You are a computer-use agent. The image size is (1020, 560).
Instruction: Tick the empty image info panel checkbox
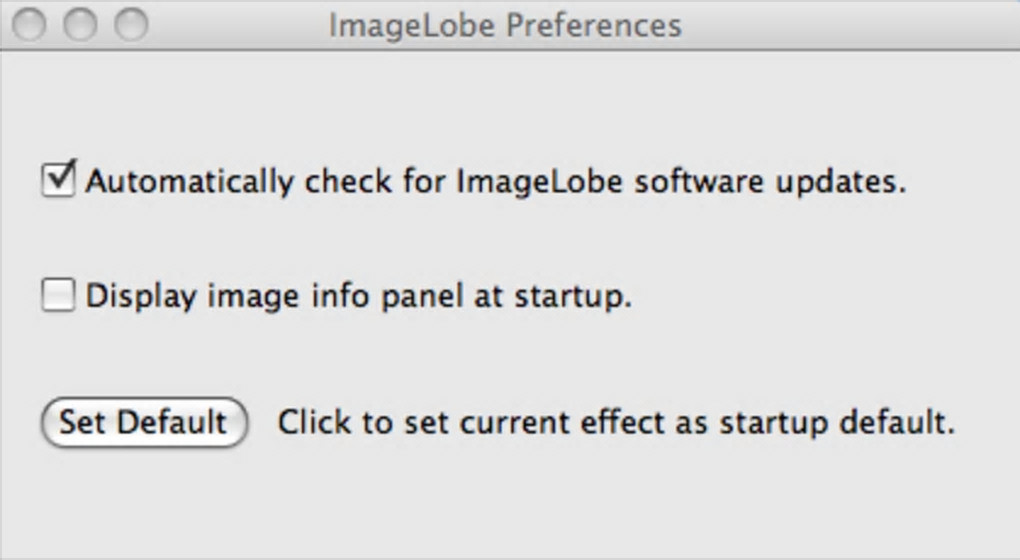coord(58,296)
